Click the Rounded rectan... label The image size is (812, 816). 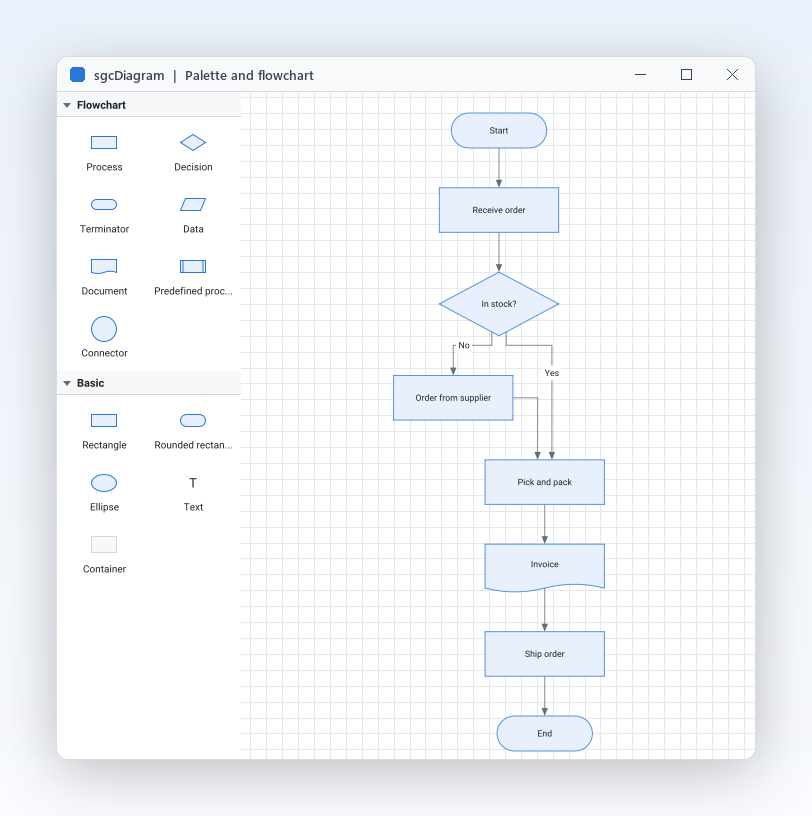click(193, 445)
